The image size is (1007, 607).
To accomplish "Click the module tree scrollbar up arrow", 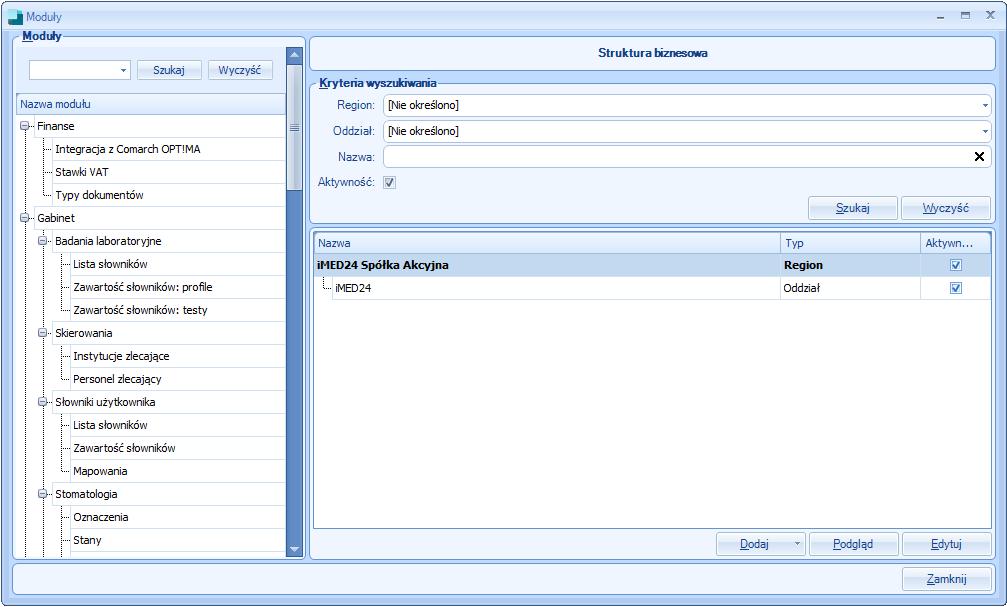I will [x=294, y=55].
